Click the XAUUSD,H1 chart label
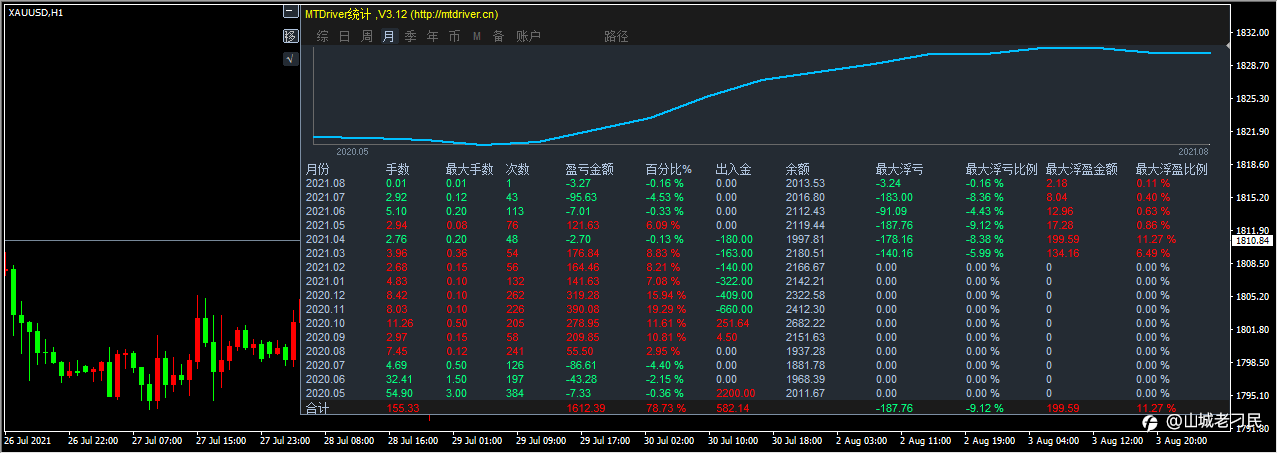The image size is (1278, 454). 36,13
